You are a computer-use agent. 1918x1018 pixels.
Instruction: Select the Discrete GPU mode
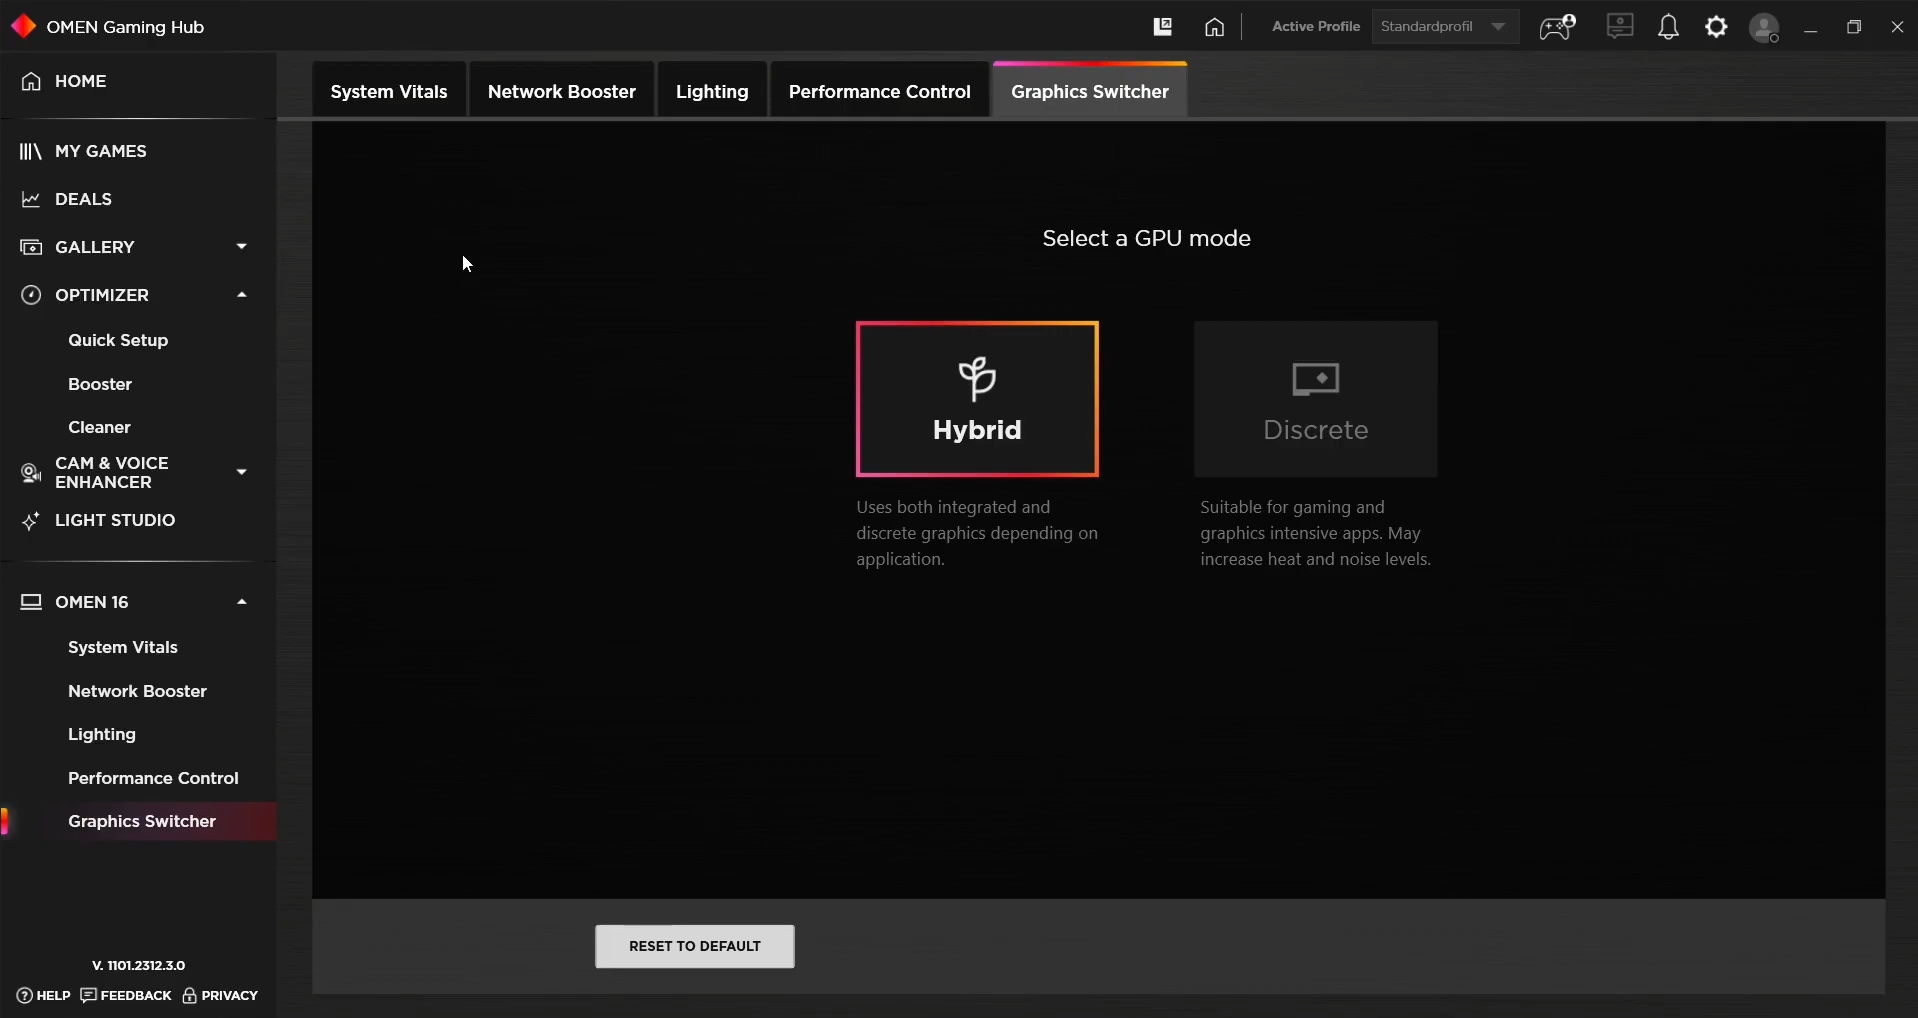(x=1316, y=399)
